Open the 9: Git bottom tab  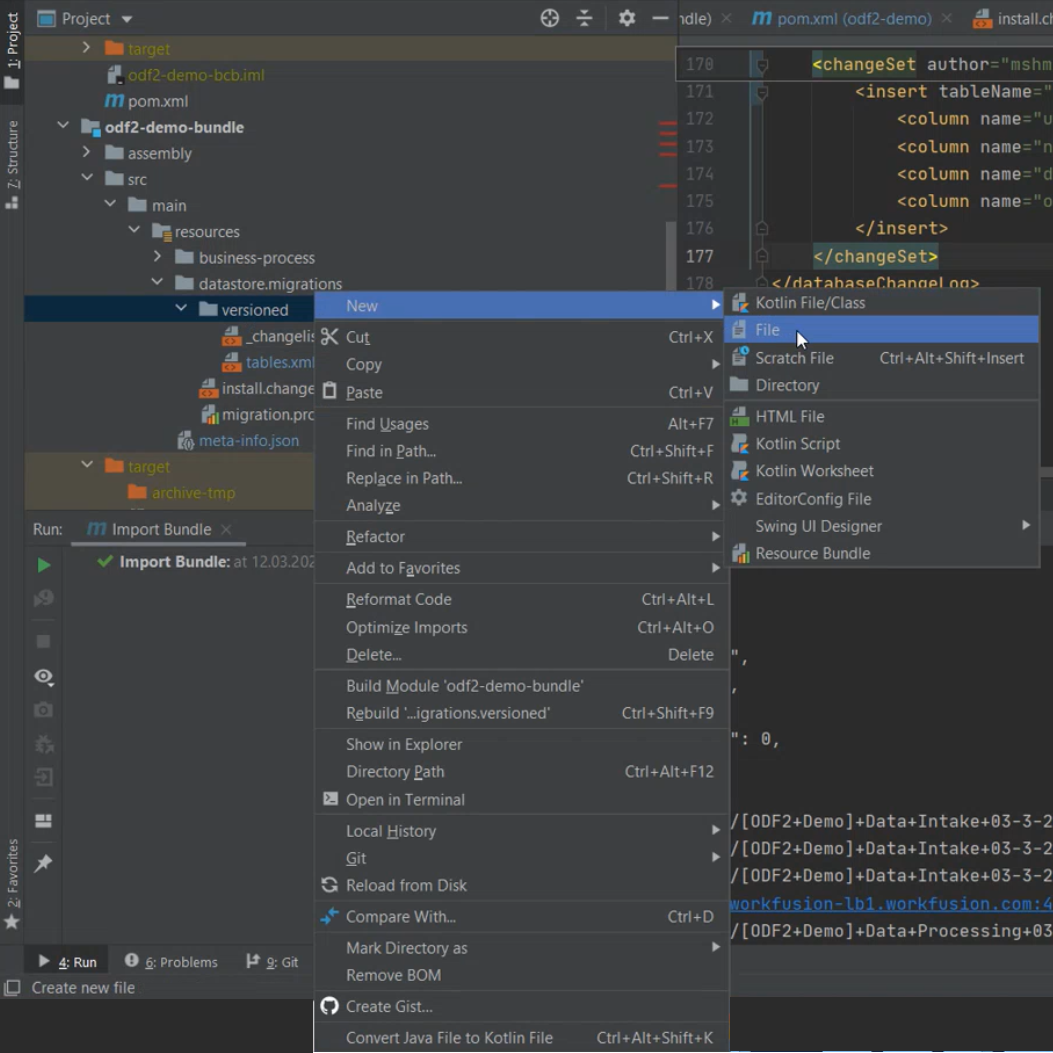tap(272, 962)
